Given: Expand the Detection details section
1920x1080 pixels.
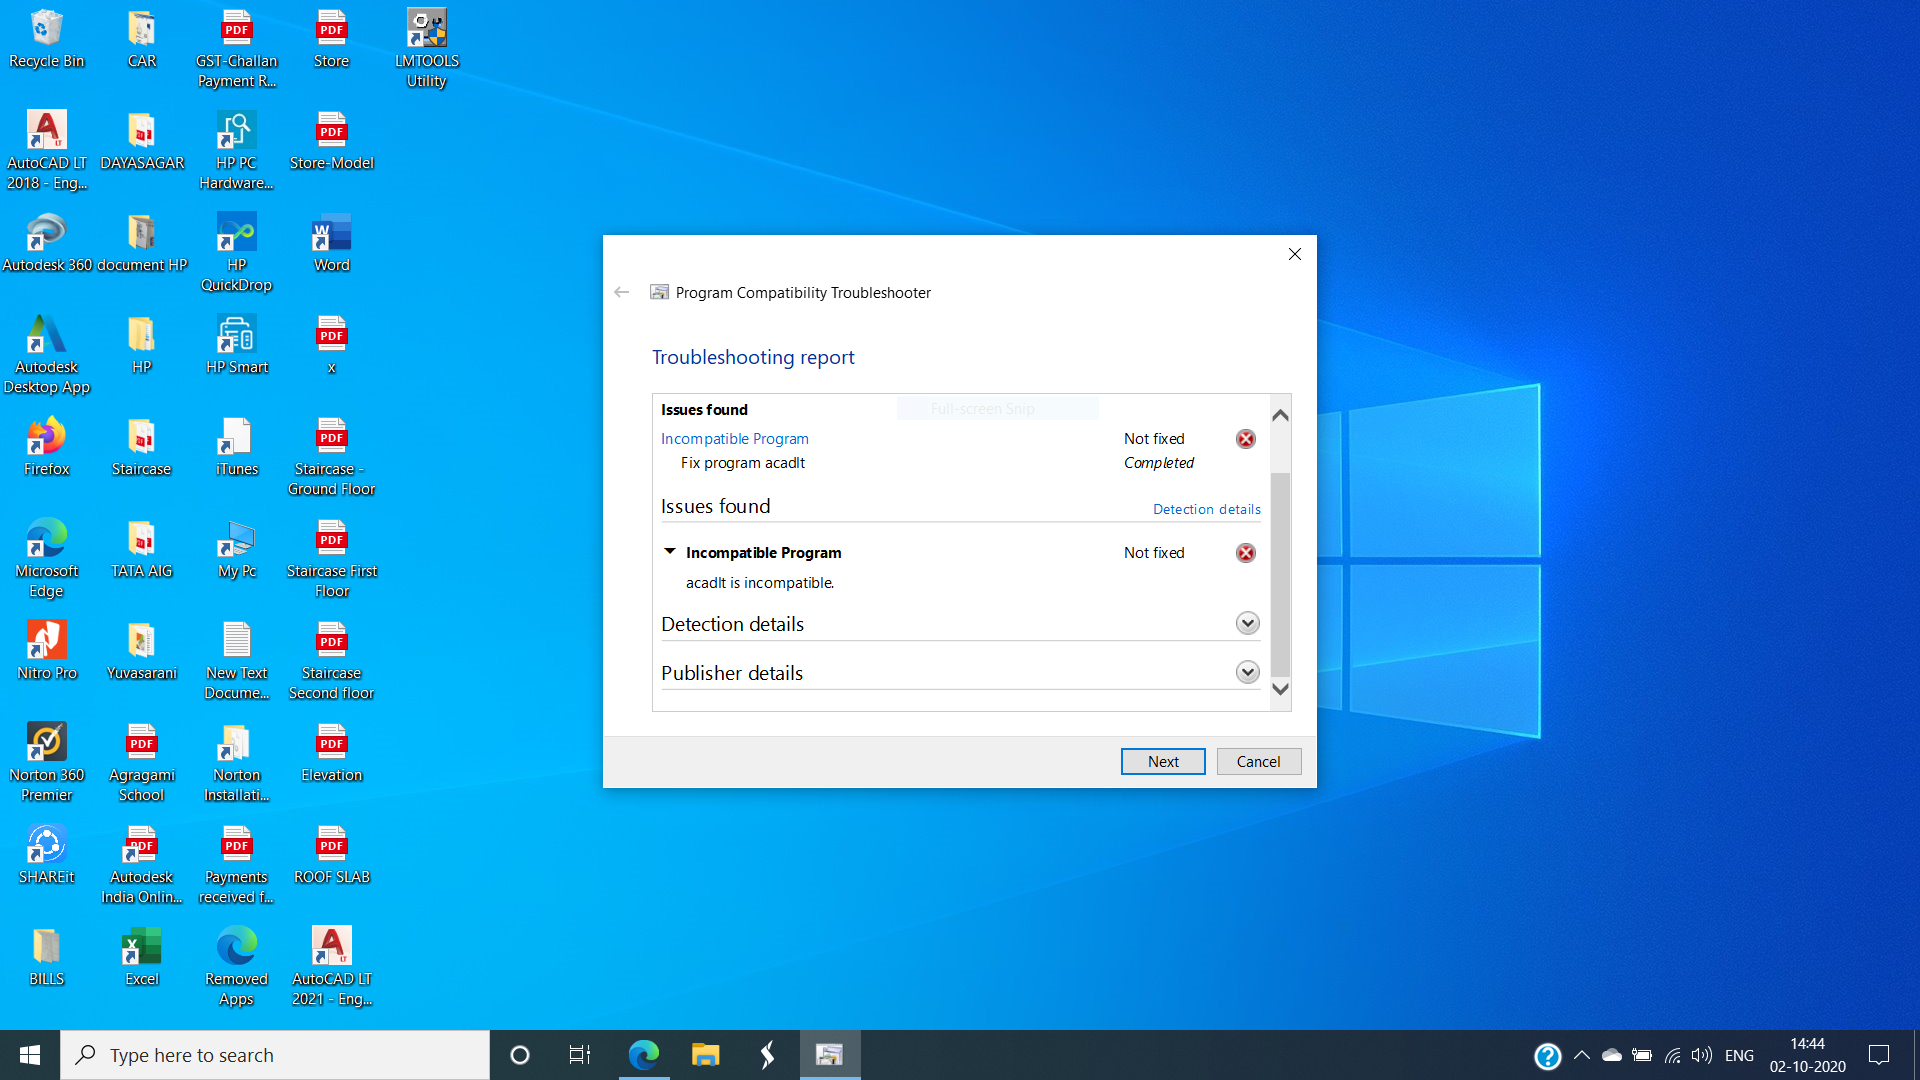Looking at the screenshot, I should [x=1246, y=623].
